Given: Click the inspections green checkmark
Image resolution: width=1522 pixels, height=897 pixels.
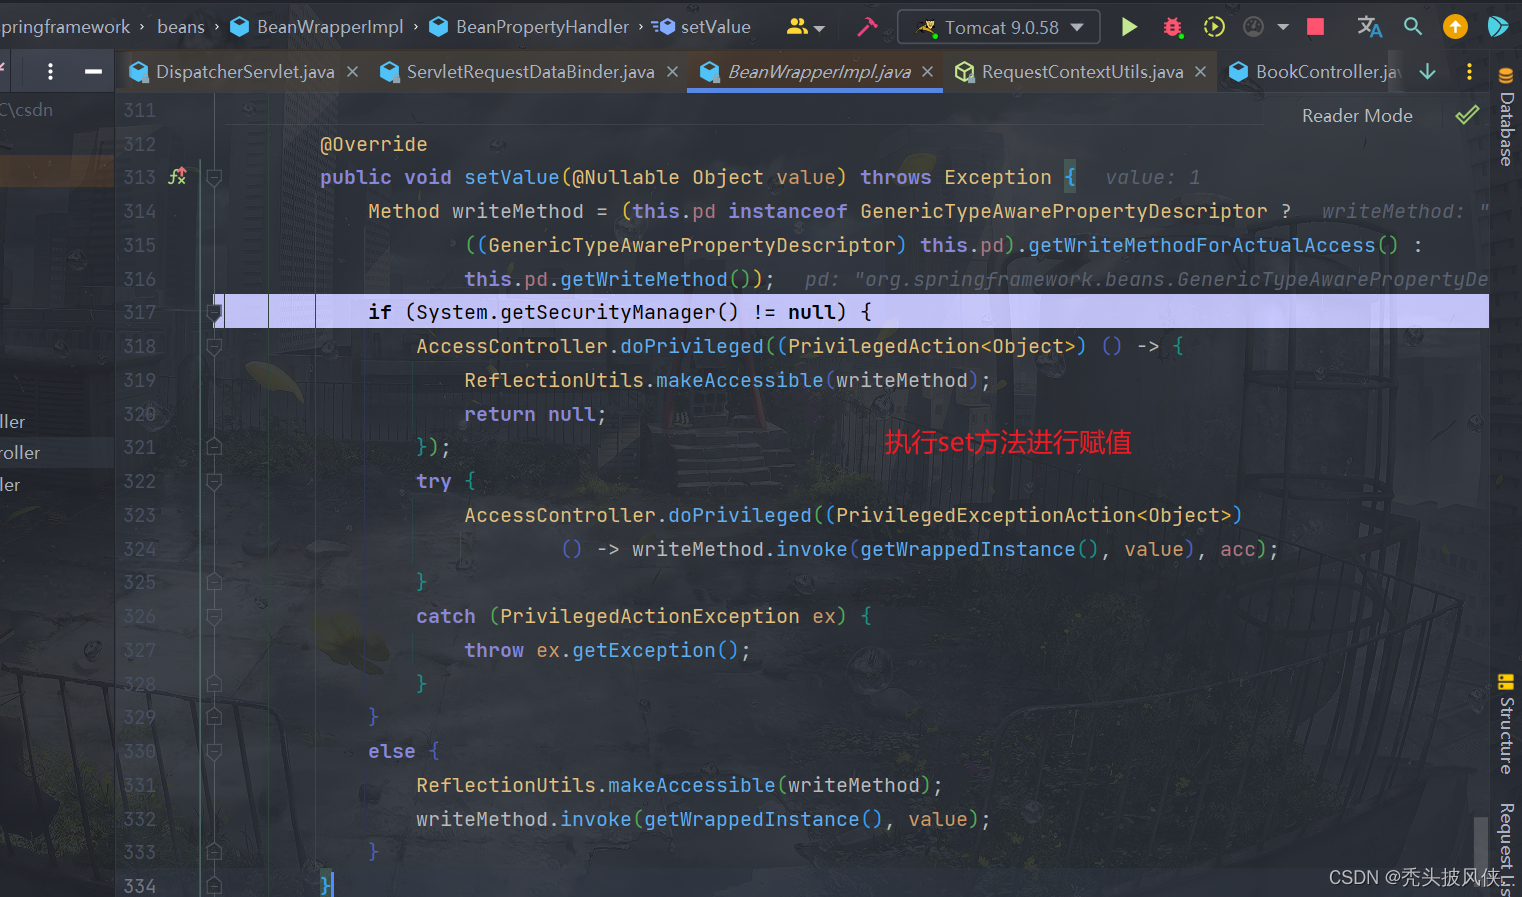Looking at the screenshot, I should tap(1467, 115).
